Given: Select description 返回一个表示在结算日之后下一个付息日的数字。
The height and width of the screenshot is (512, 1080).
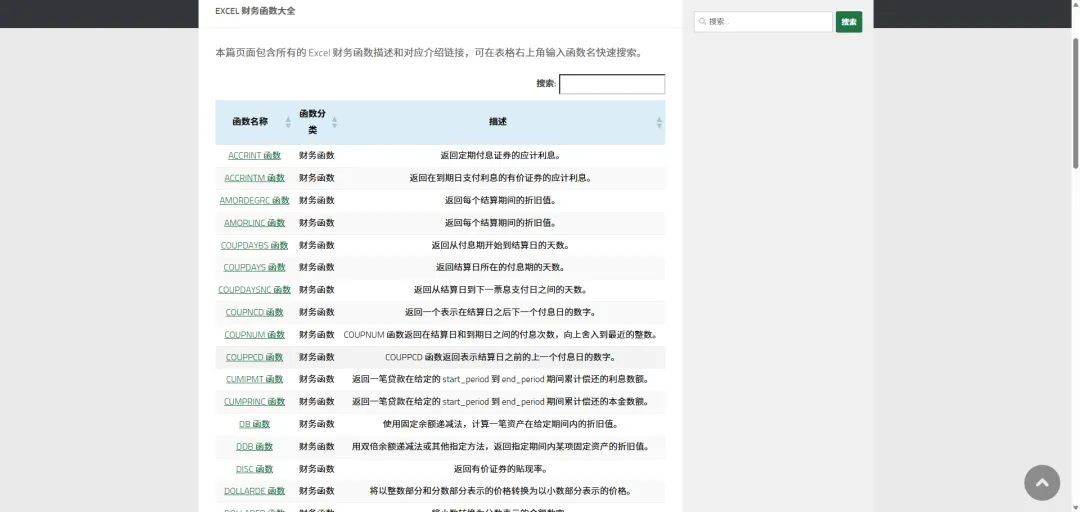Looking at the screenshot, I should (500, 312).
